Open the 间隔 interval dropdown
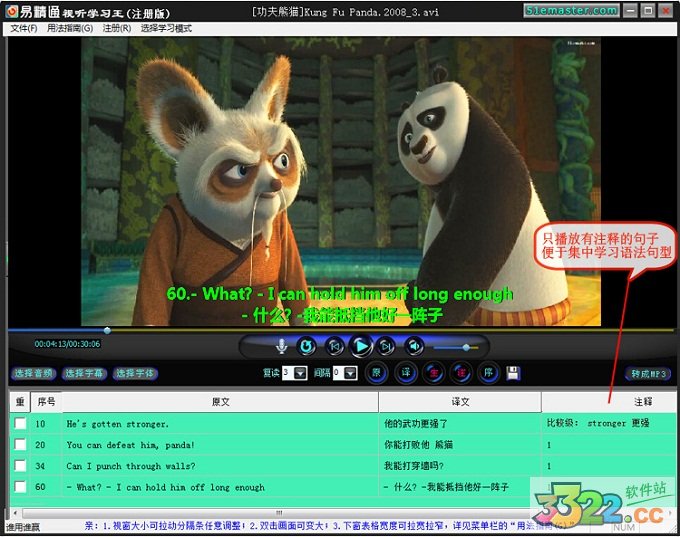Screen dimensions: 680x537 point(351,373)
